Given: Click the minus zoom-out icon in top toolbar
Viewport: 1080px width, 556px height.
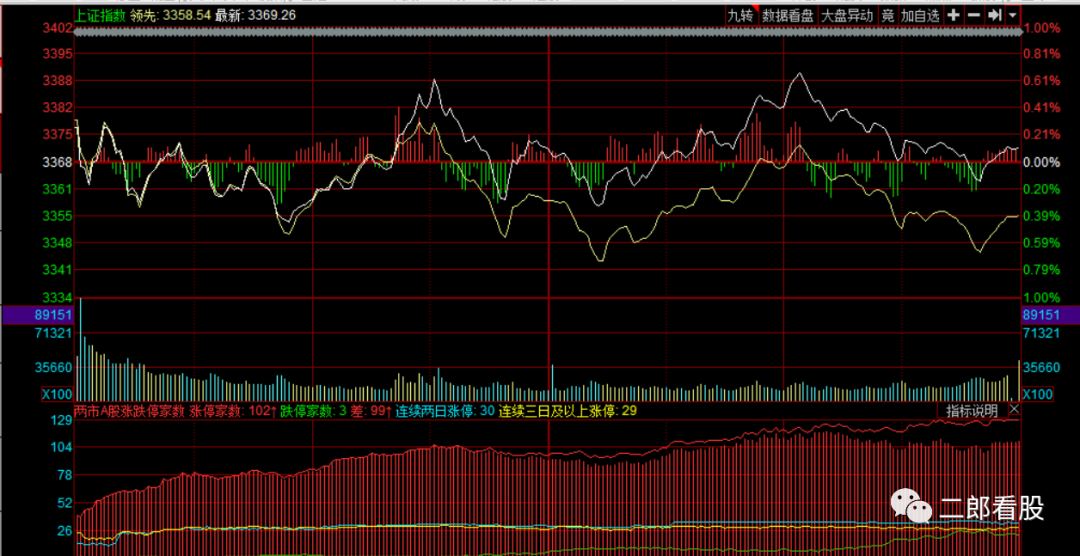Looking at the screenshot, I should 973,16.
